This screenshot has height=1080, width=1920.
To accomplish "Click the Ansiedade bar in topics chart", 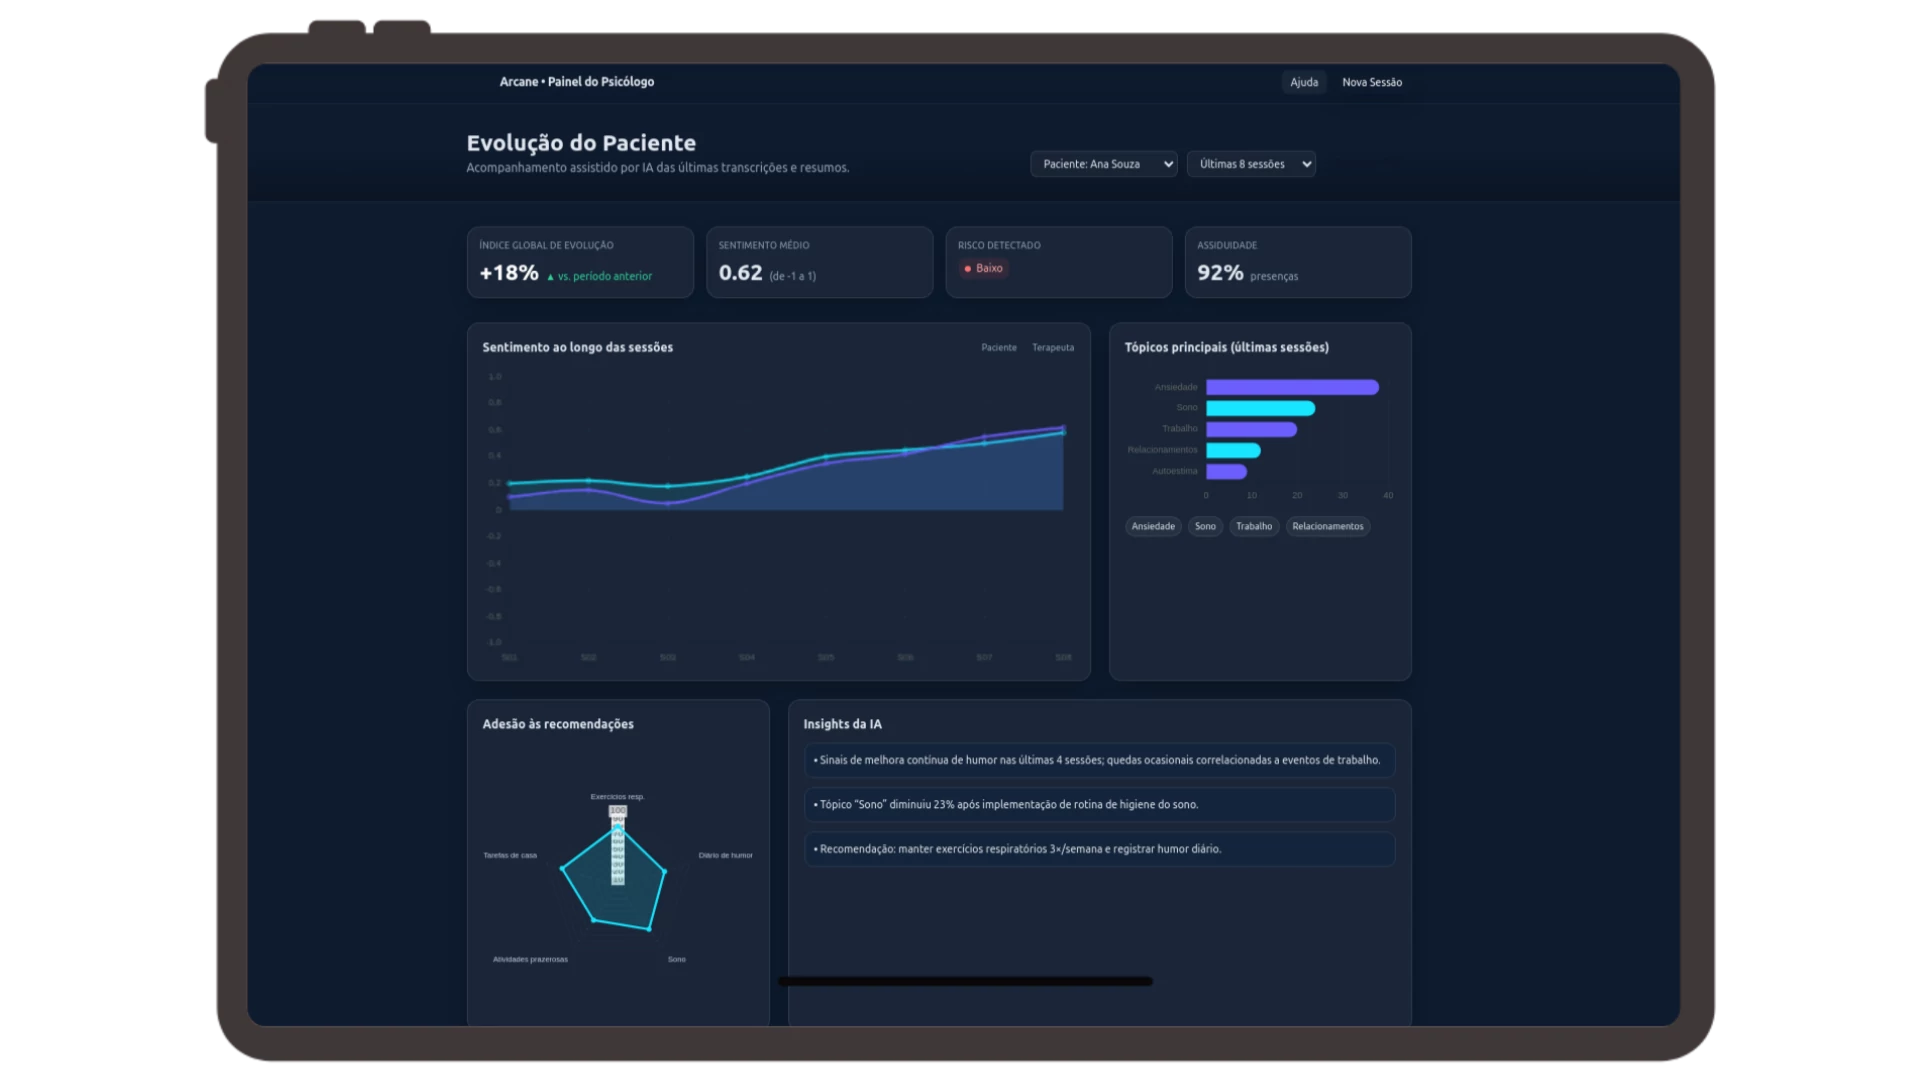I will (x=1291, y=387).
